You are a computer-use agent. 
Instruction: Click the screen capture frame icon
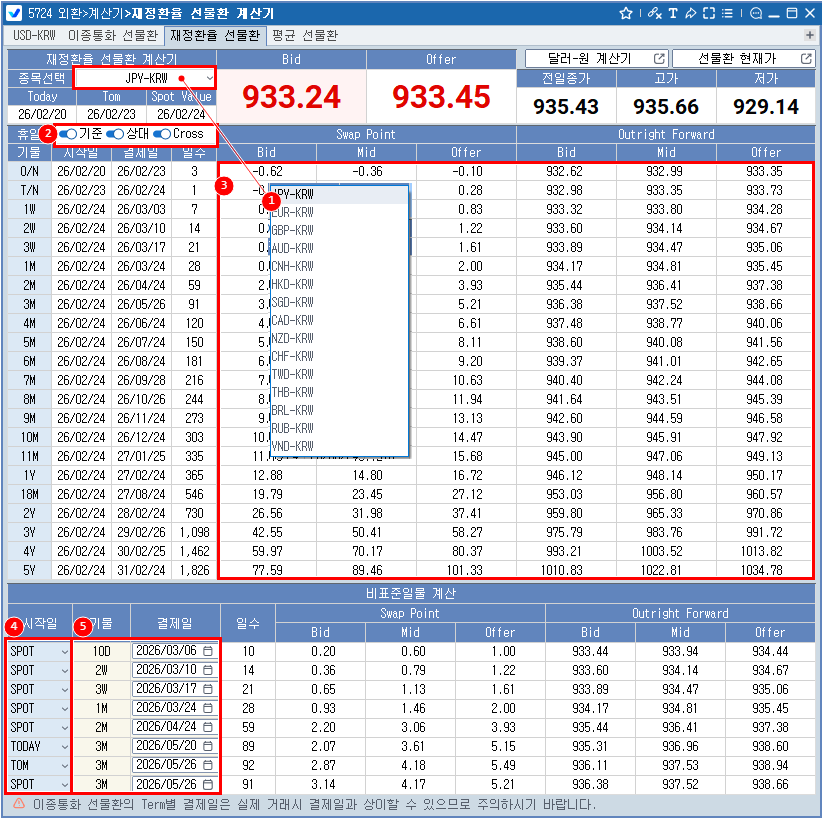(709, 13)
